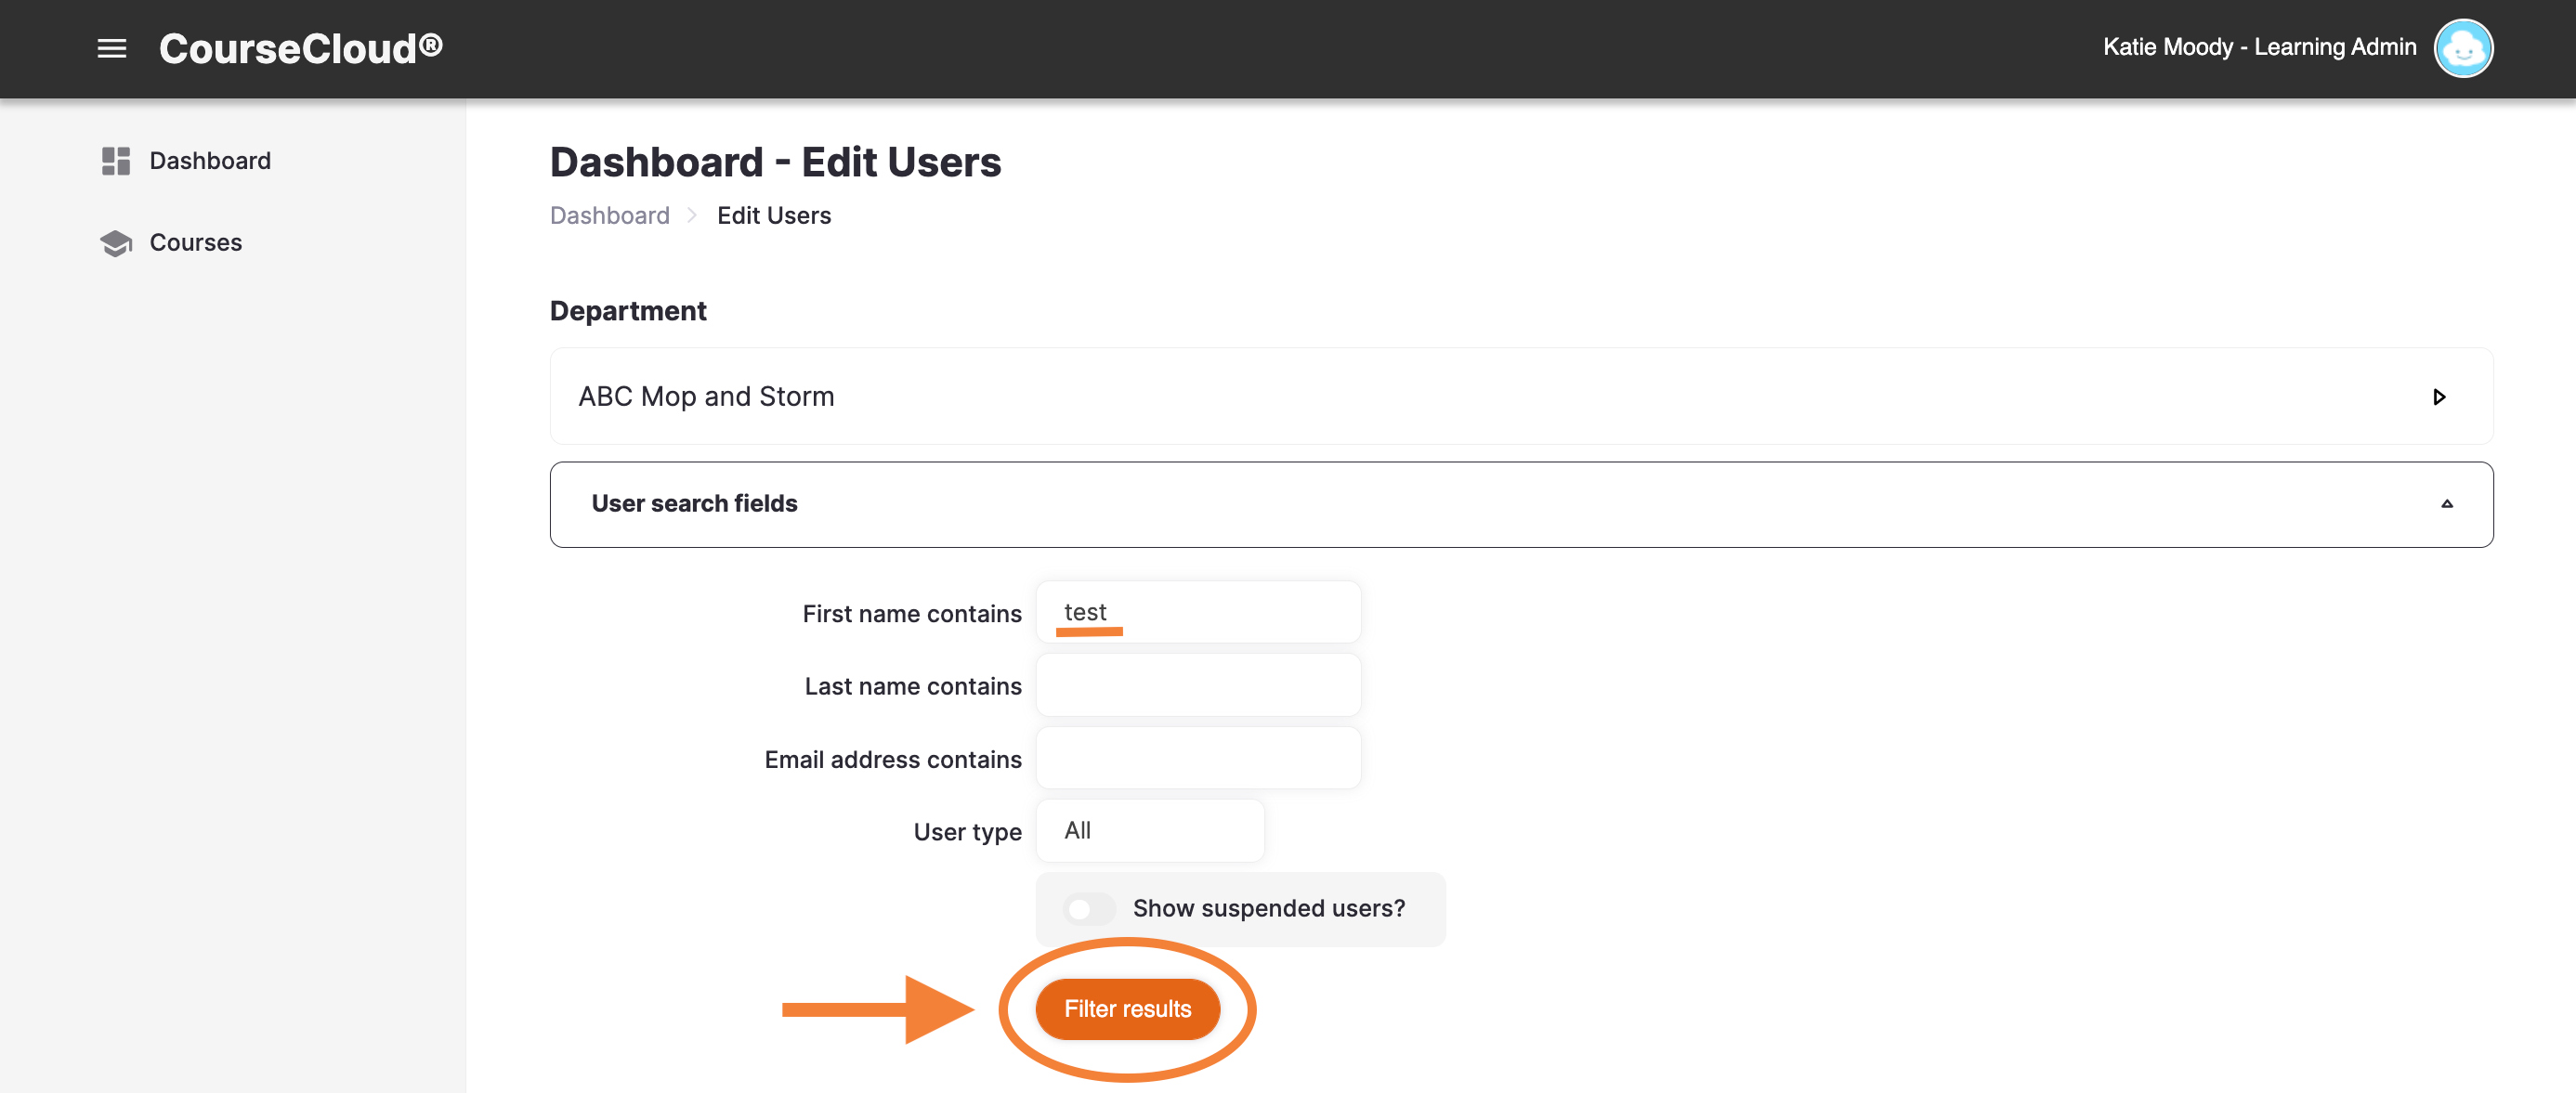Image resolution: width=2576 pixels, height=1093 pixels.
Task: Click the Dashboard - Edit Users heading
Action: [x=775, y=162]
